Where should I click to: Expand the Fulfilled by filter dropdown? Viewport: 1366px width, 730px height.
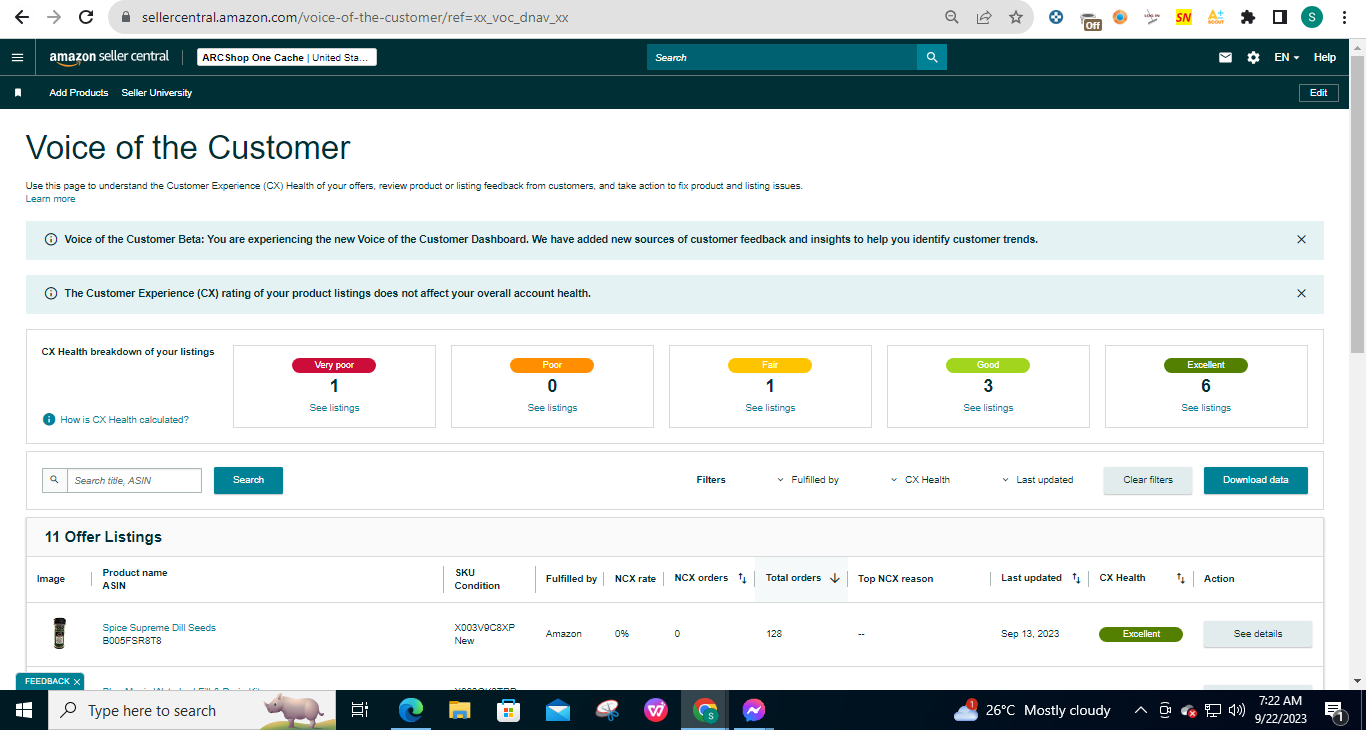(808, 480)
